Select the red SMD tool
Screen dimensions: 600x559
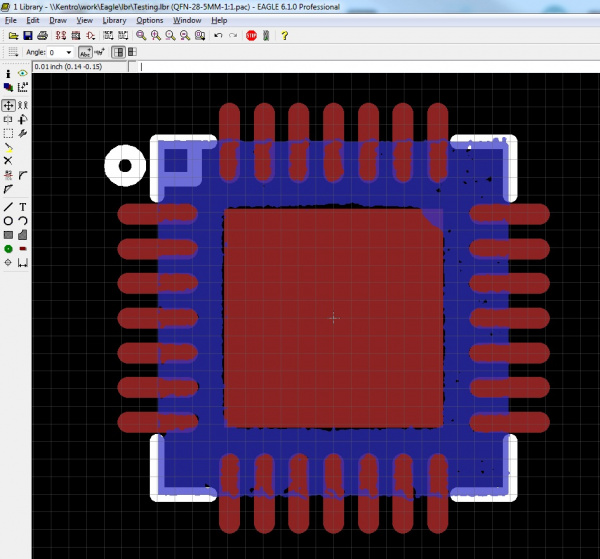(23, 249)
